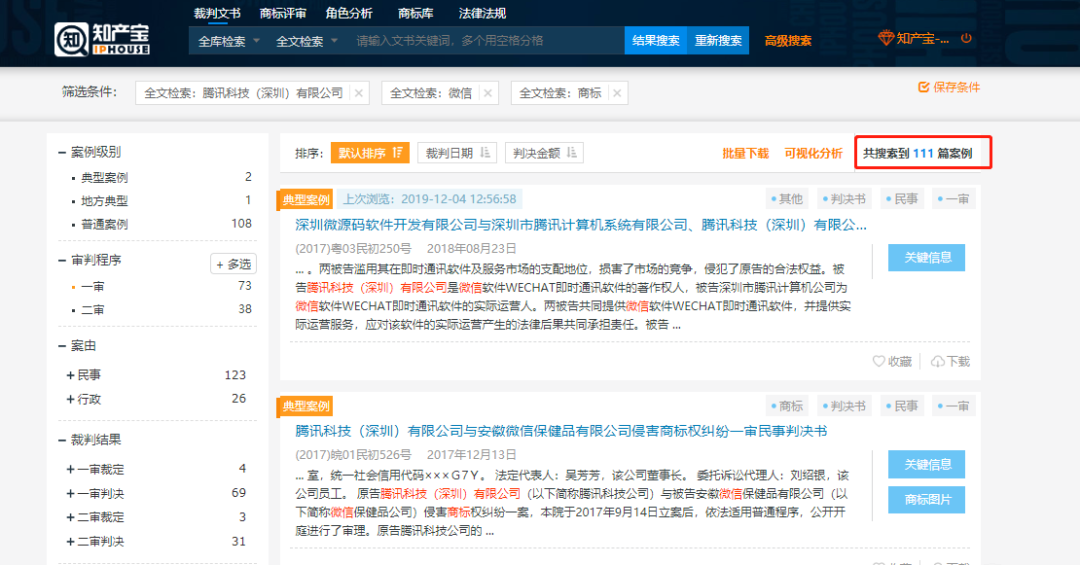The height and width of the screenshot is (565, 1080).
Task: Click case number (2017)皖01民初526号
Action: [353, 455]
